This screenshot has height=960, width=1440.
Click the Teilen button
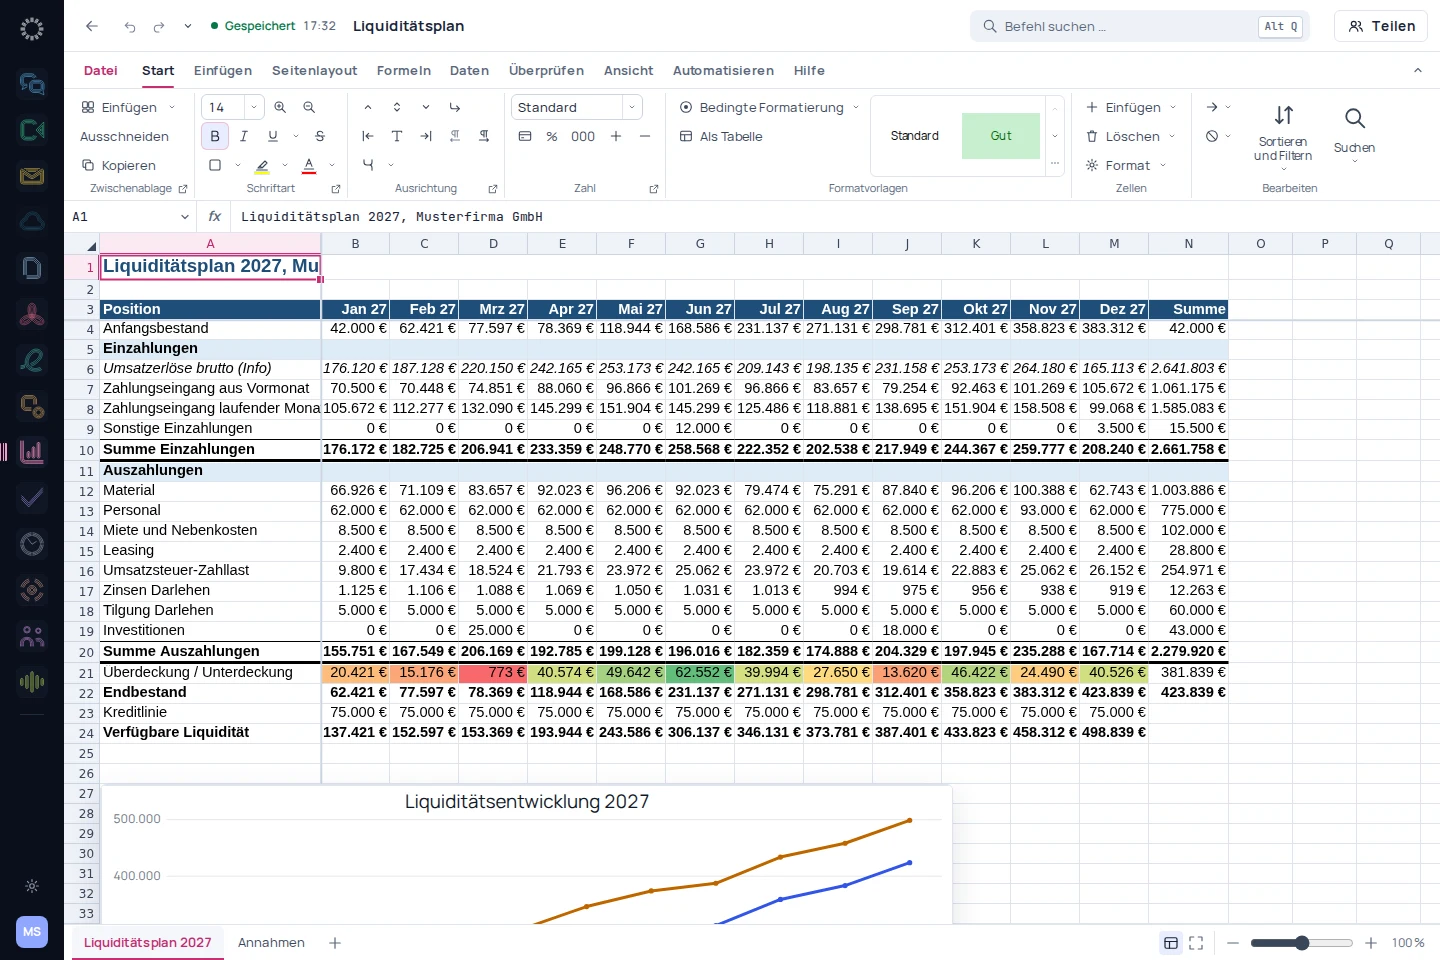coord(1381,26)
